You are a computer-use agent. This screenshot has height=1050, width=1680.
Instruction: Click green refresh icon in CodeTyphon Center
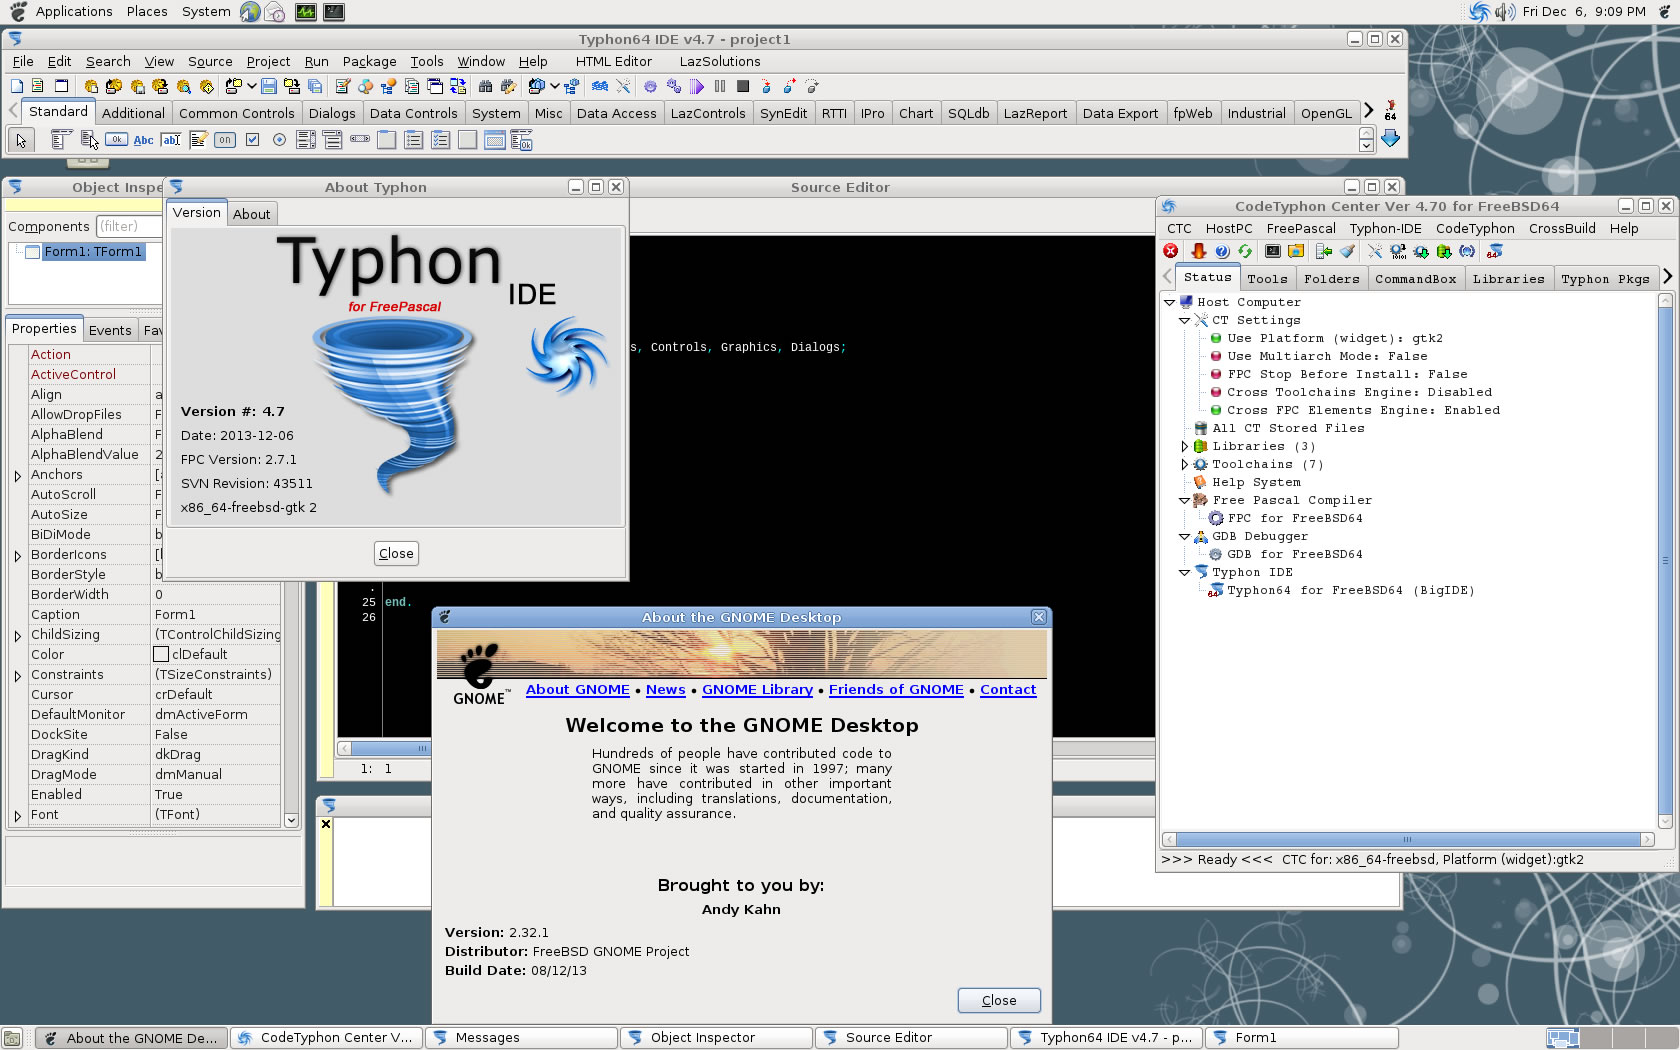1245,252
